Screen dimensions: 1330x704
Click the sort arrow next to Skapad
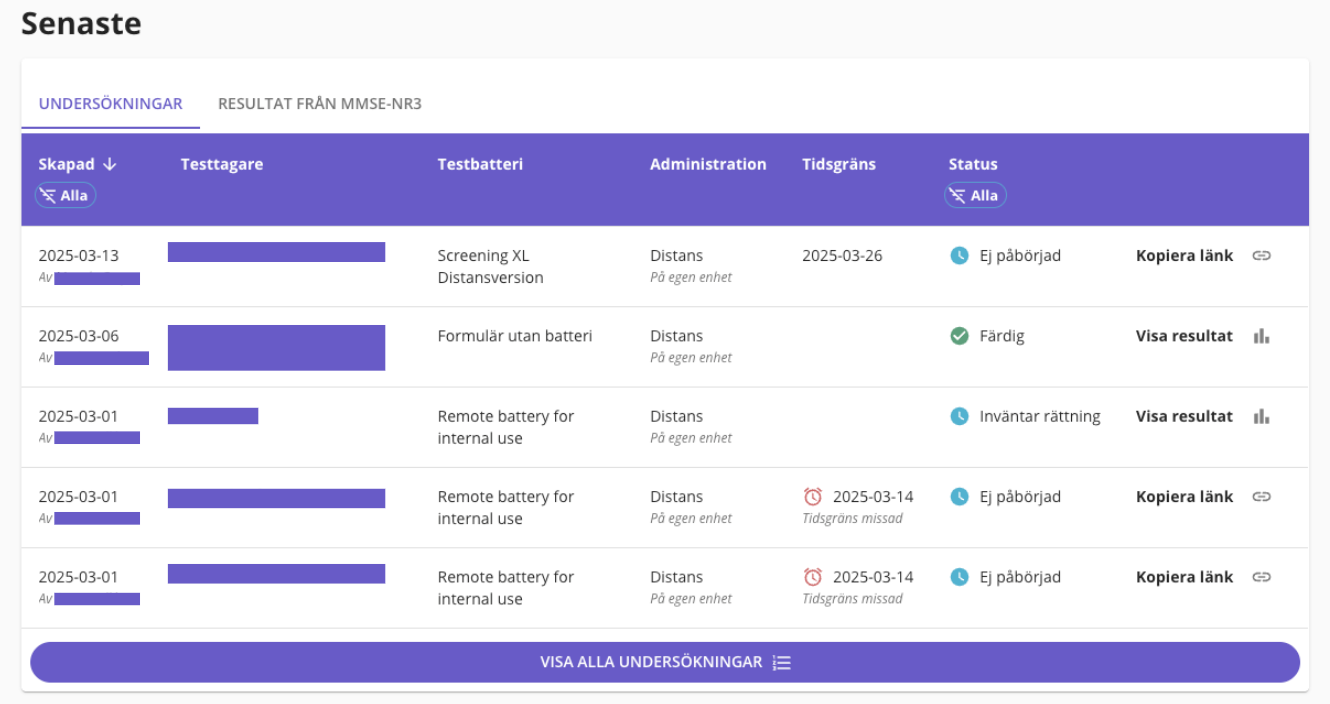110,164
